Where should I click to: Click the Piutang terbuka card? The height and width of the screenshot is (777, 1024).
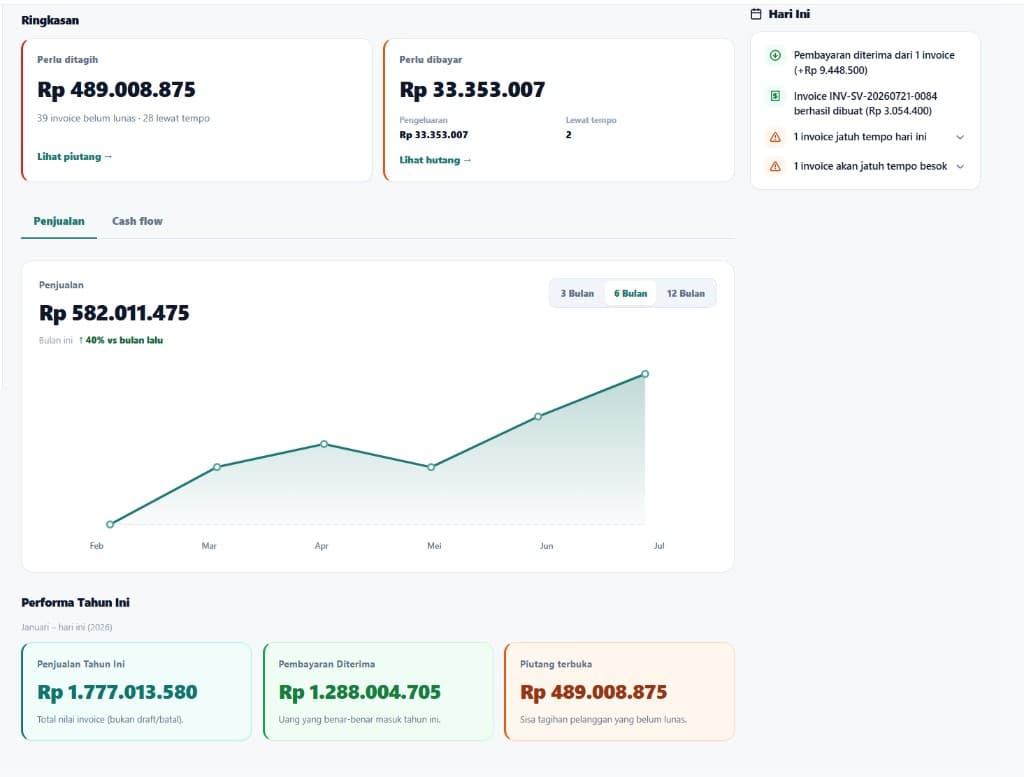coord(619,691)
